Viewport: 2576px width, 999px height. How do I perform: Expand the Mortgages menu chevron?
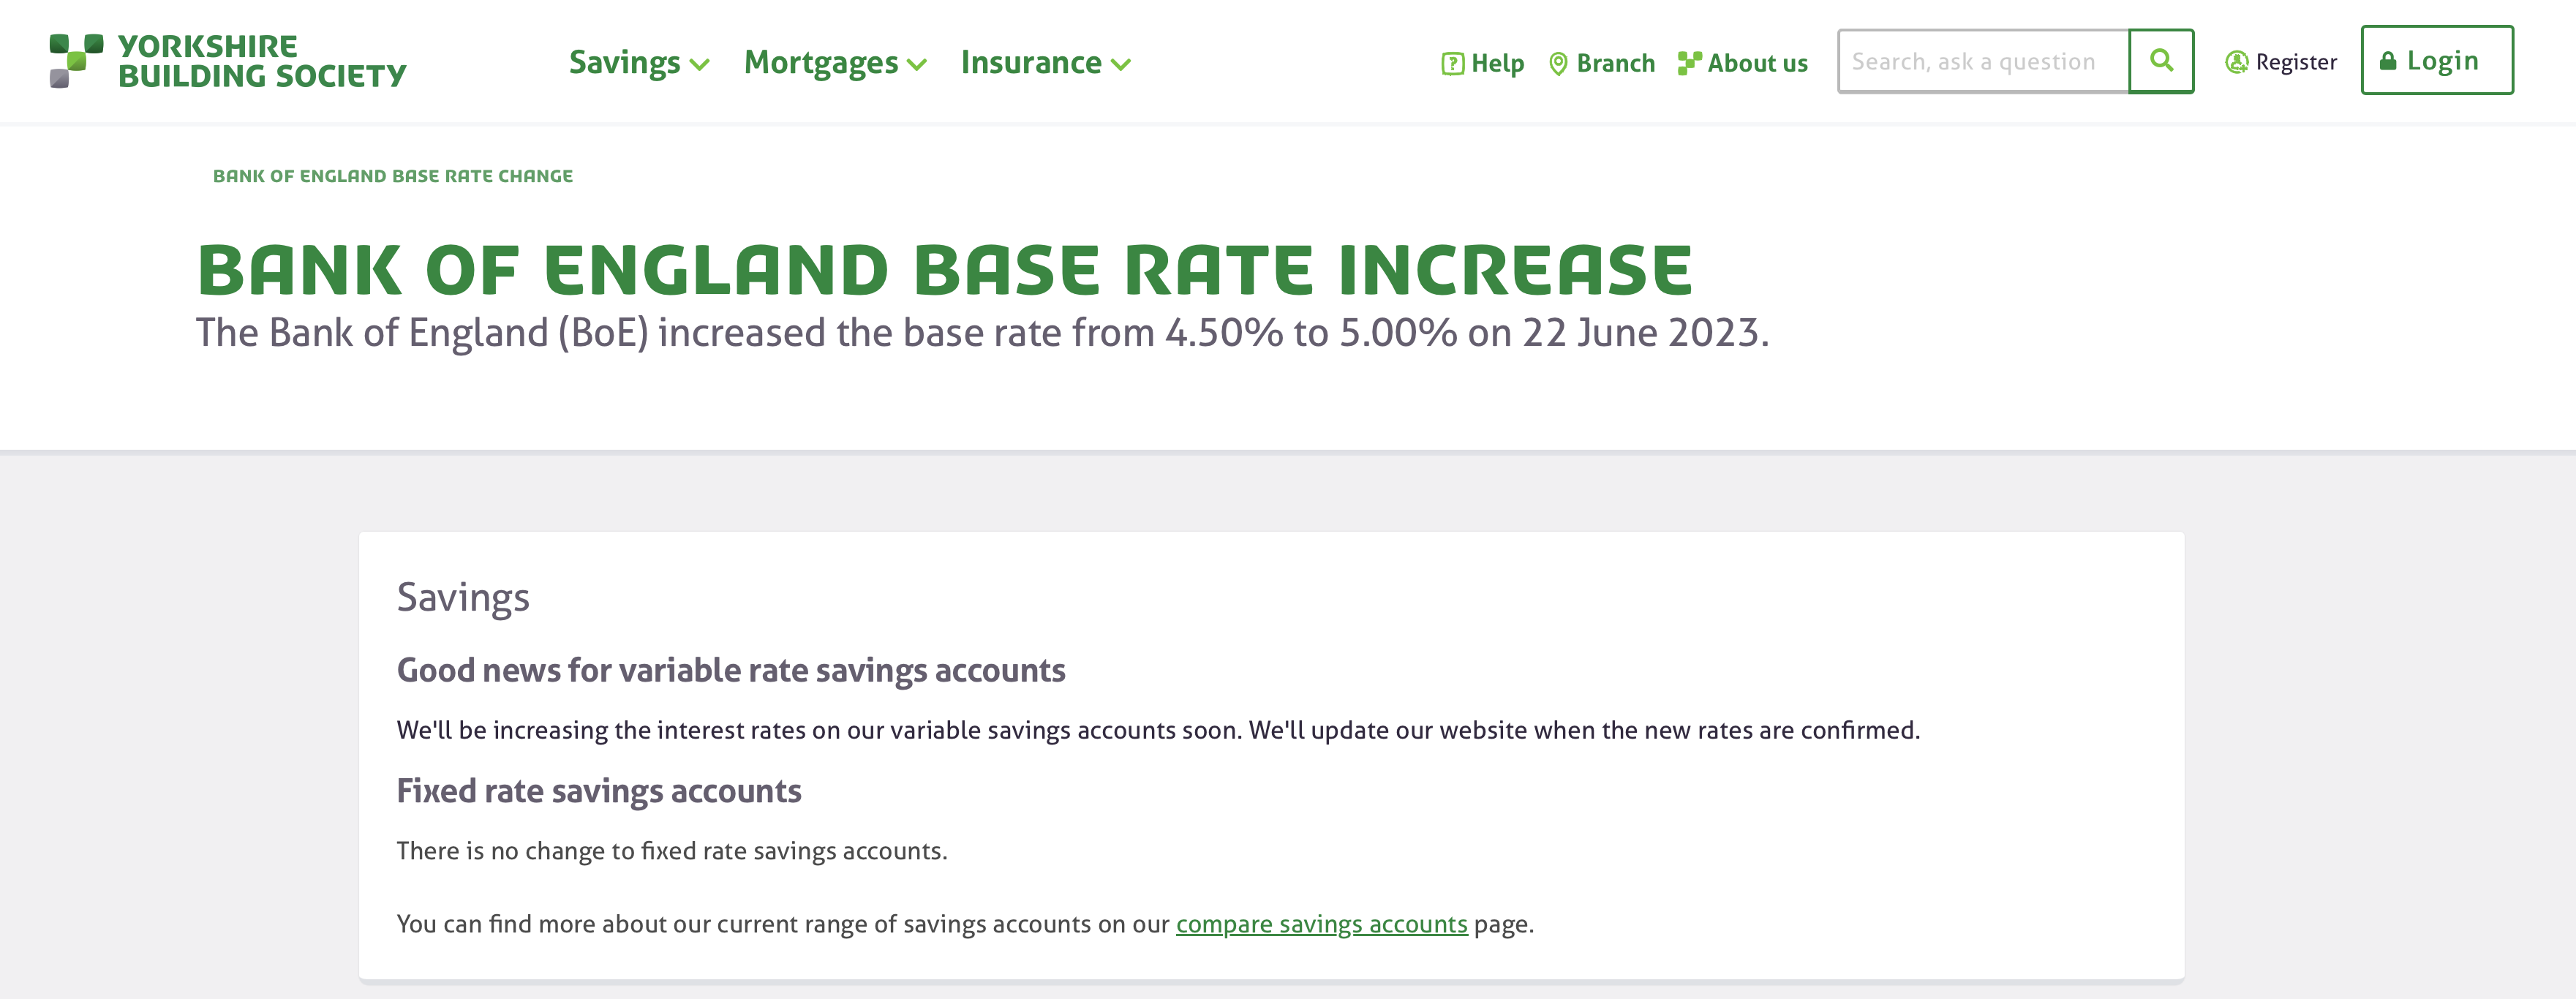[x=917, y=65]
